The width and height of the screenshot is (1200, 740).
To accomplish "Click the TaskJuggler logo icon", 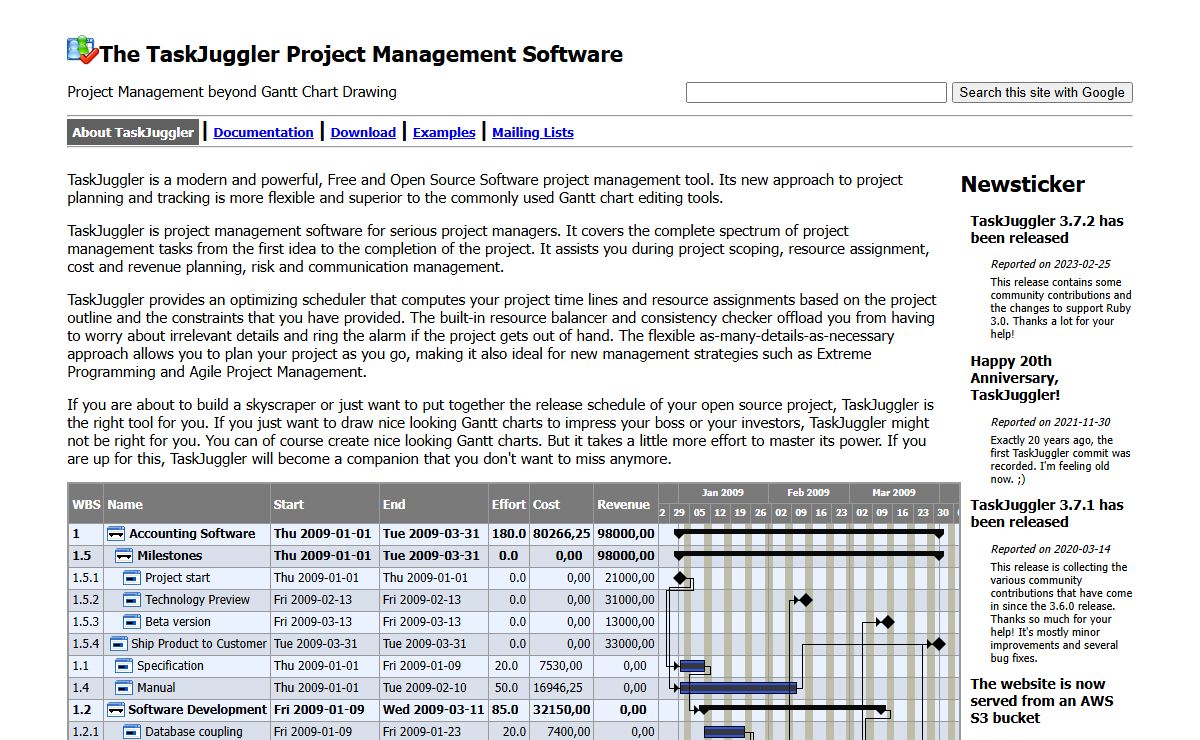I will [x=82, y=50].
